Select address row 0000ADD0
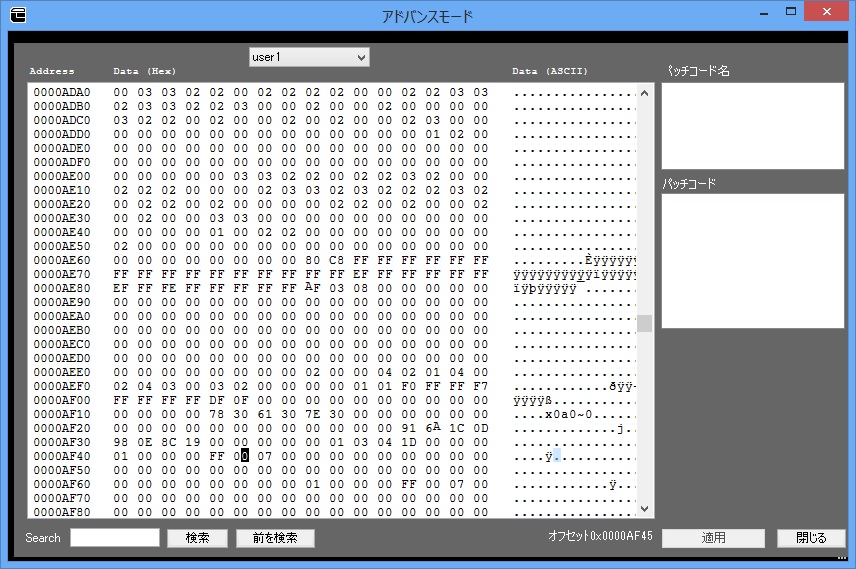This screenshot has height=569, width=856. [x=62, y=134]
